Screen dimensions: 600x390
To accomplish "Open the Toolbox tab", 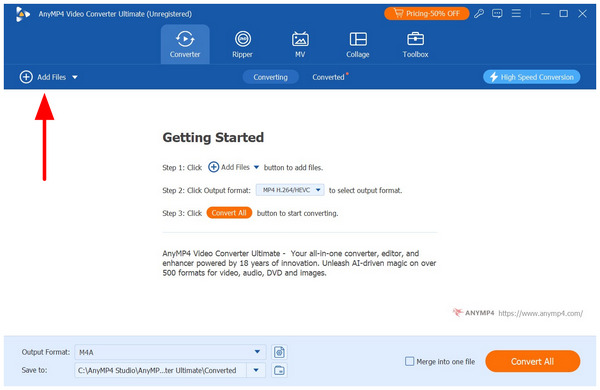I will tap(415, 44).
